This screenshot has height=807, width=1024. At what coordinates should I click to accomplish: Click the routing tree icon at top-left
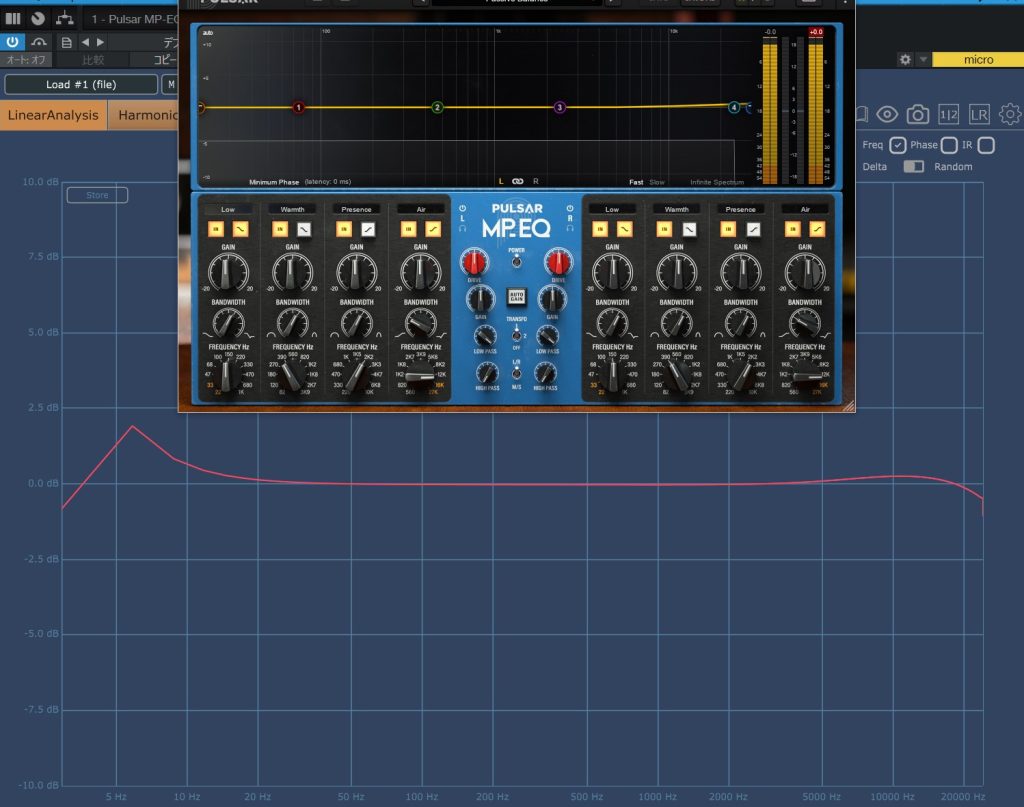(64, 19)
